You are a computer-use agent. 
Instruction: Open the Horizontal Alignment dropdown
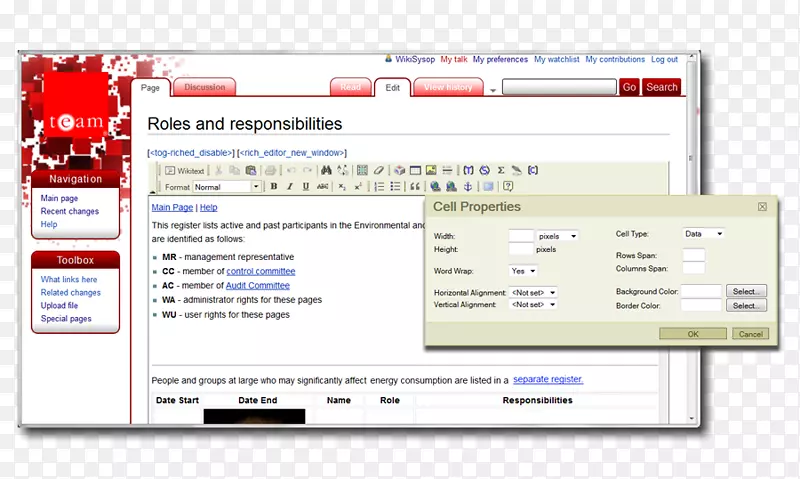pyautogui.click(x=533, y=293)
